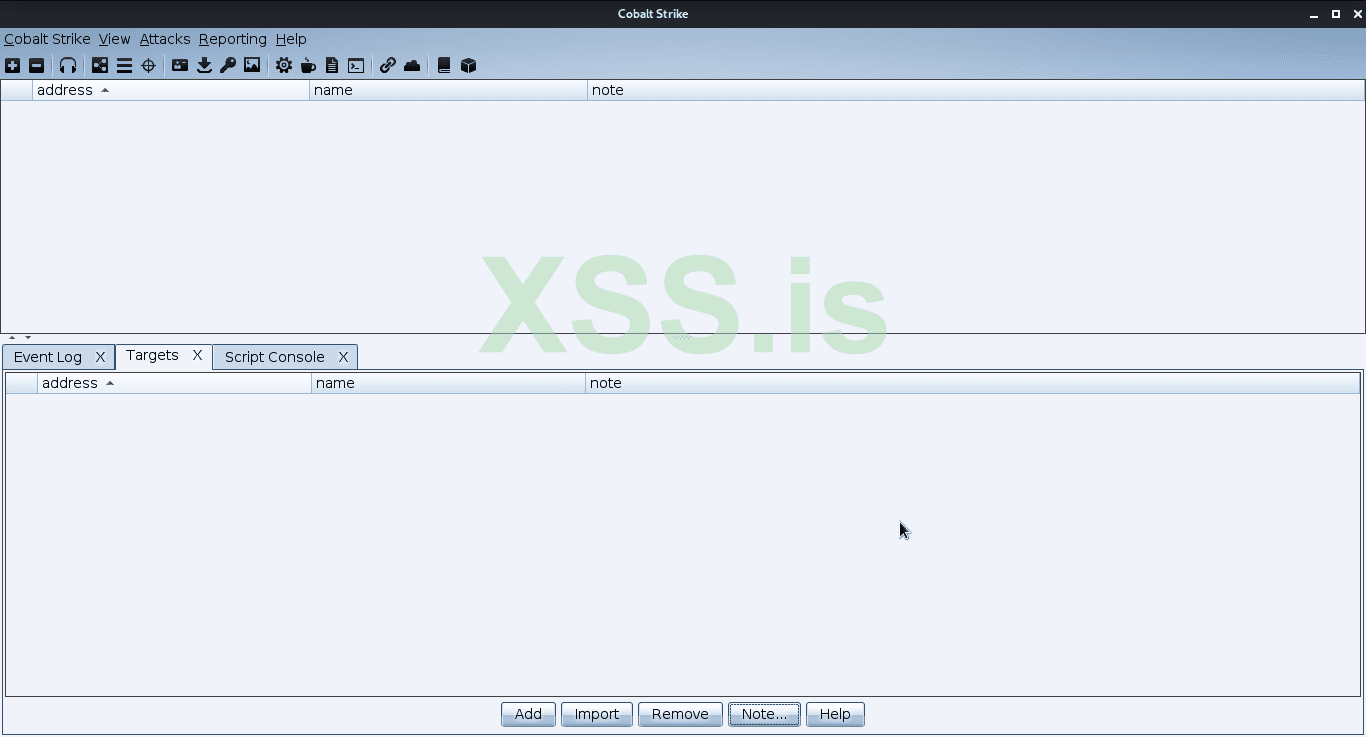Maximize the Cobalt Strike window
Image resolution: width=1366 pixels, height=737 pixels.
[x=1336, y=14]
